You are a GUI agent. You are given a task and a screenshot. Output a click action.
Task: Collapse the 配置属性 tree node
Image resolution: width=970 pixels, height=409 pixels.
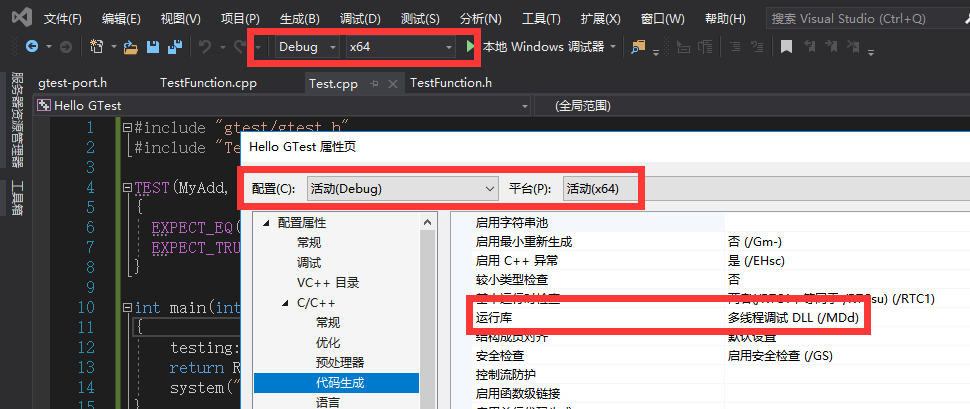point(267,223)
